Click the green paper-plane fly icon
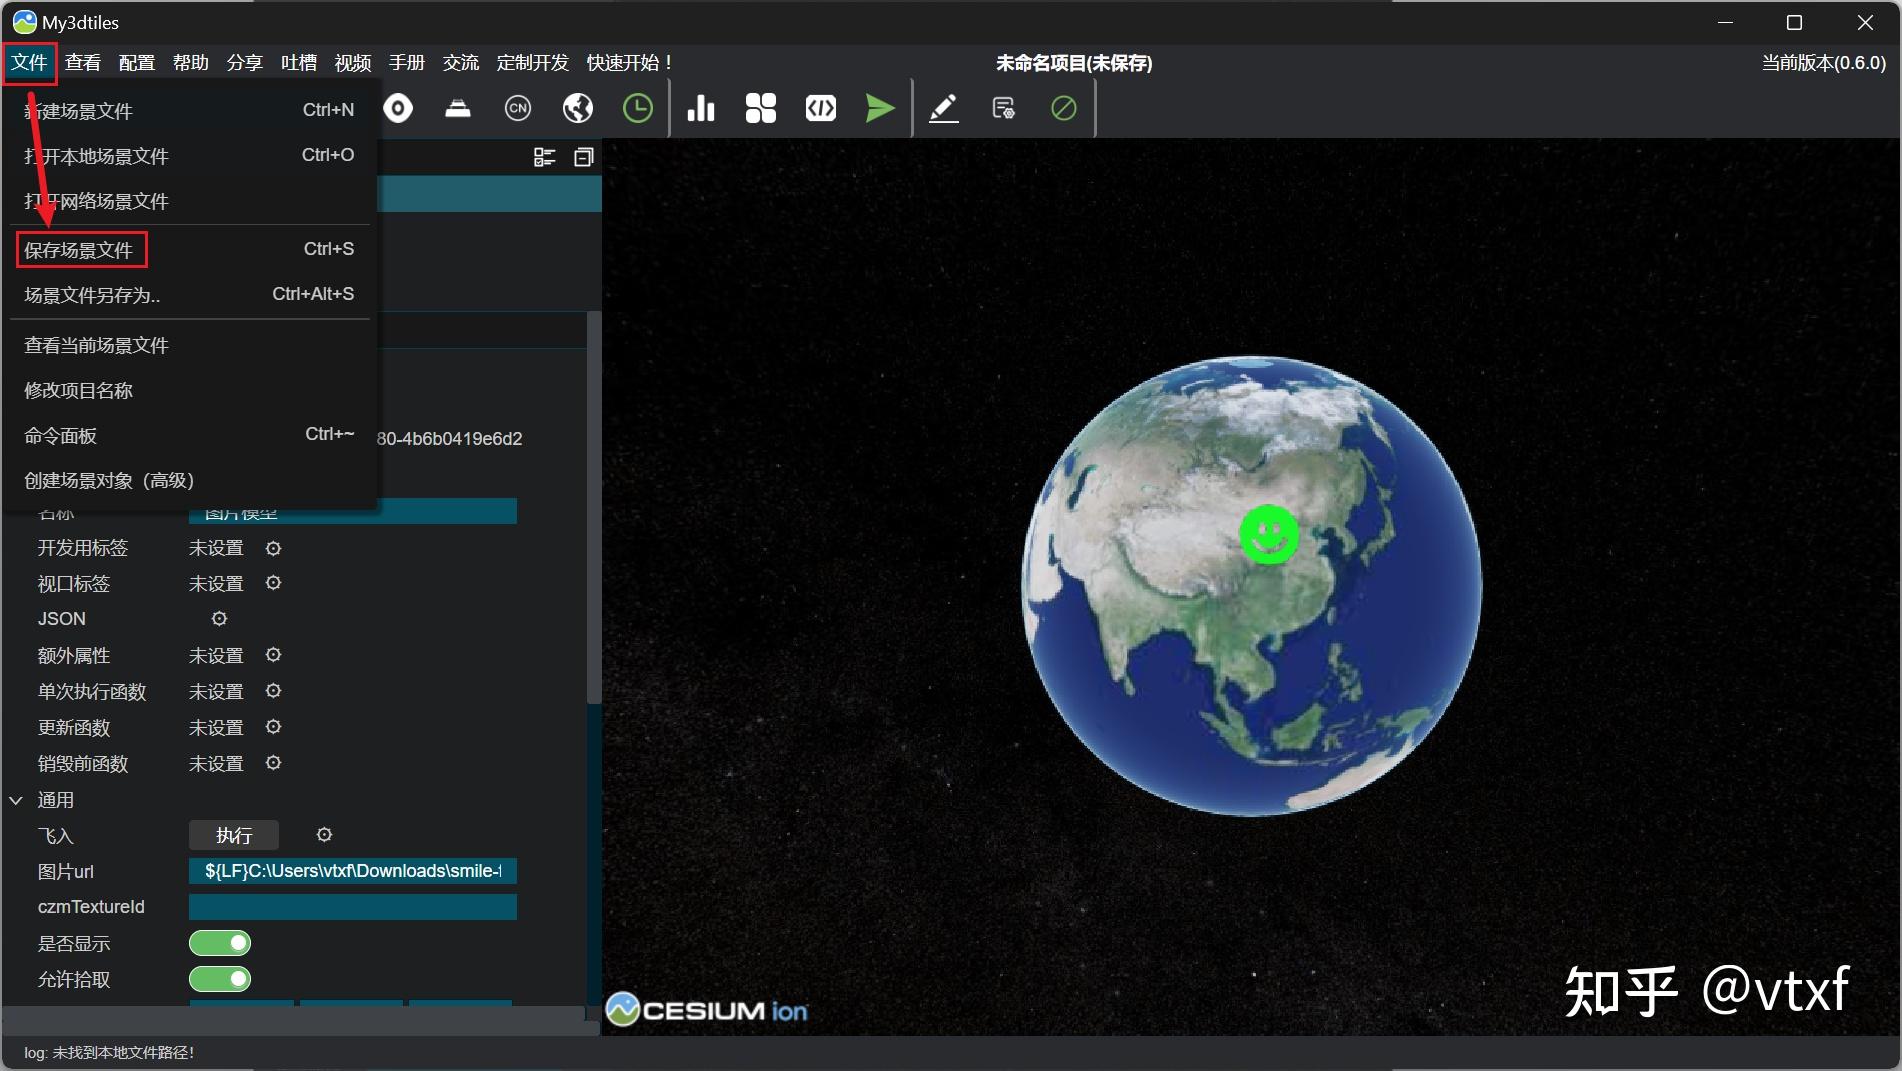Image resolution: width=1902 pixels, height=1071 pixels. coord(880,108)
